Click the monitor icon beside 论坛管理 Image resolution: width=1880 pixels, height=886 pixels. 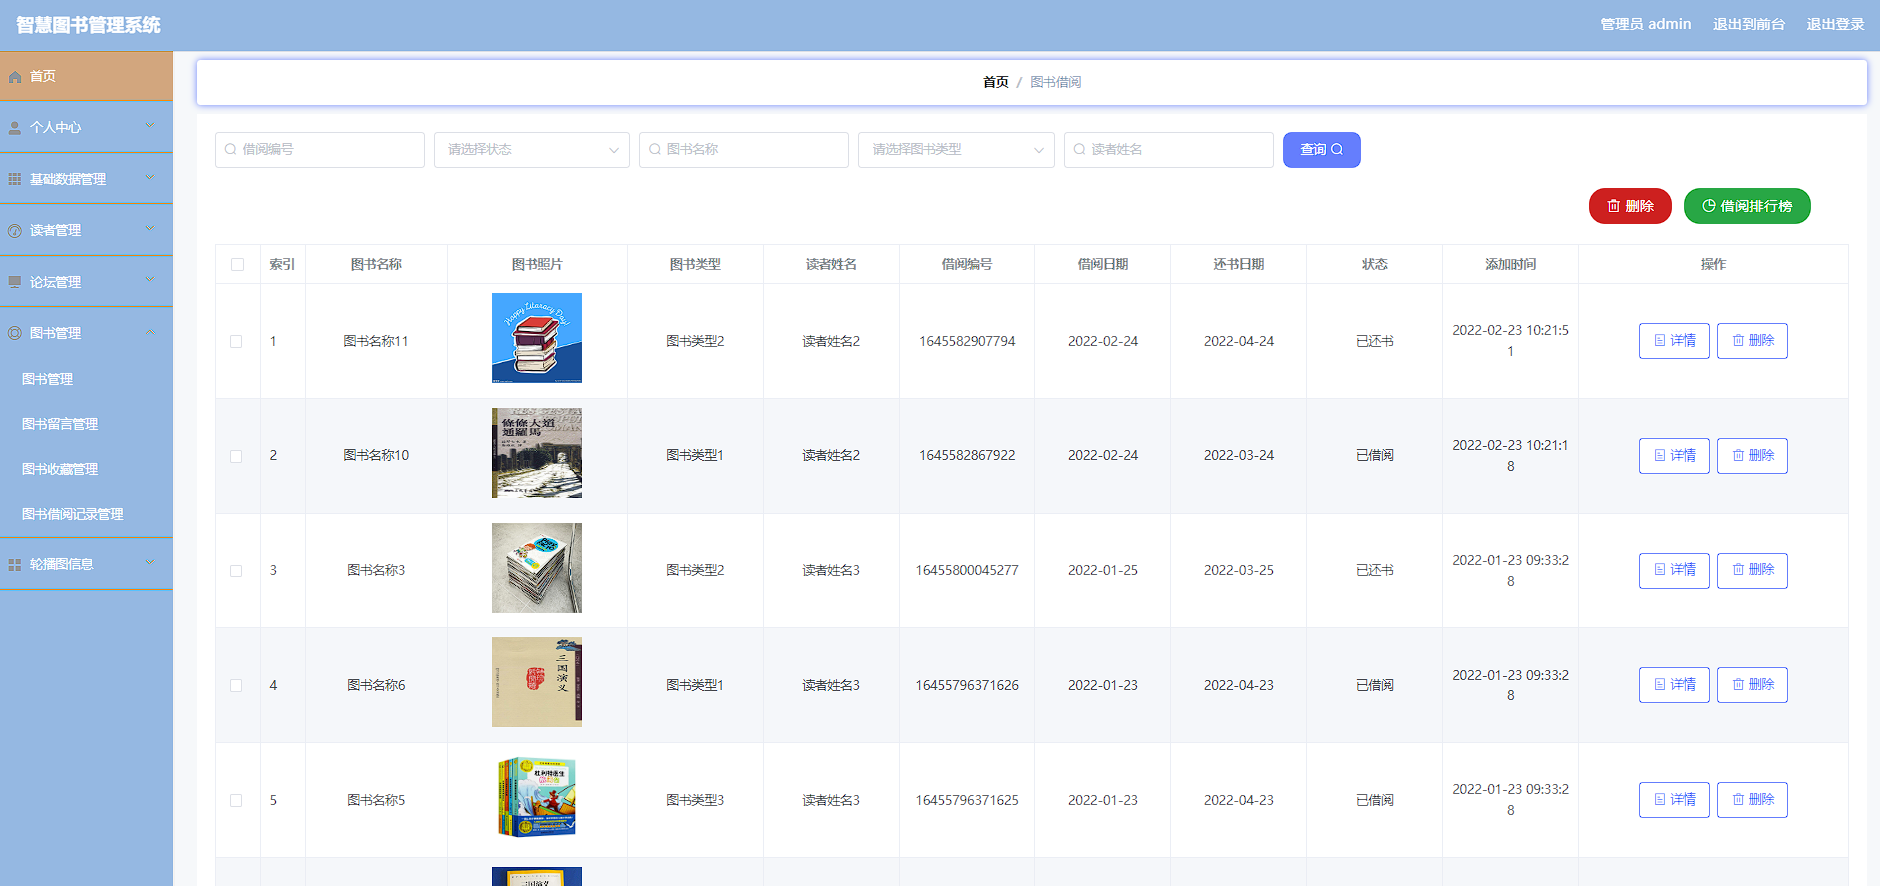(x=15, y=282)
